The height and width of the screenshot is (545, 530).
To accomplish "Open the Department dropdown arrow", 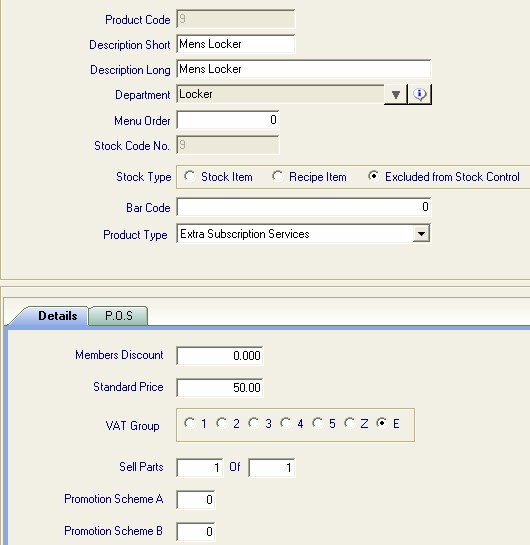I will [x=396, y=95].
